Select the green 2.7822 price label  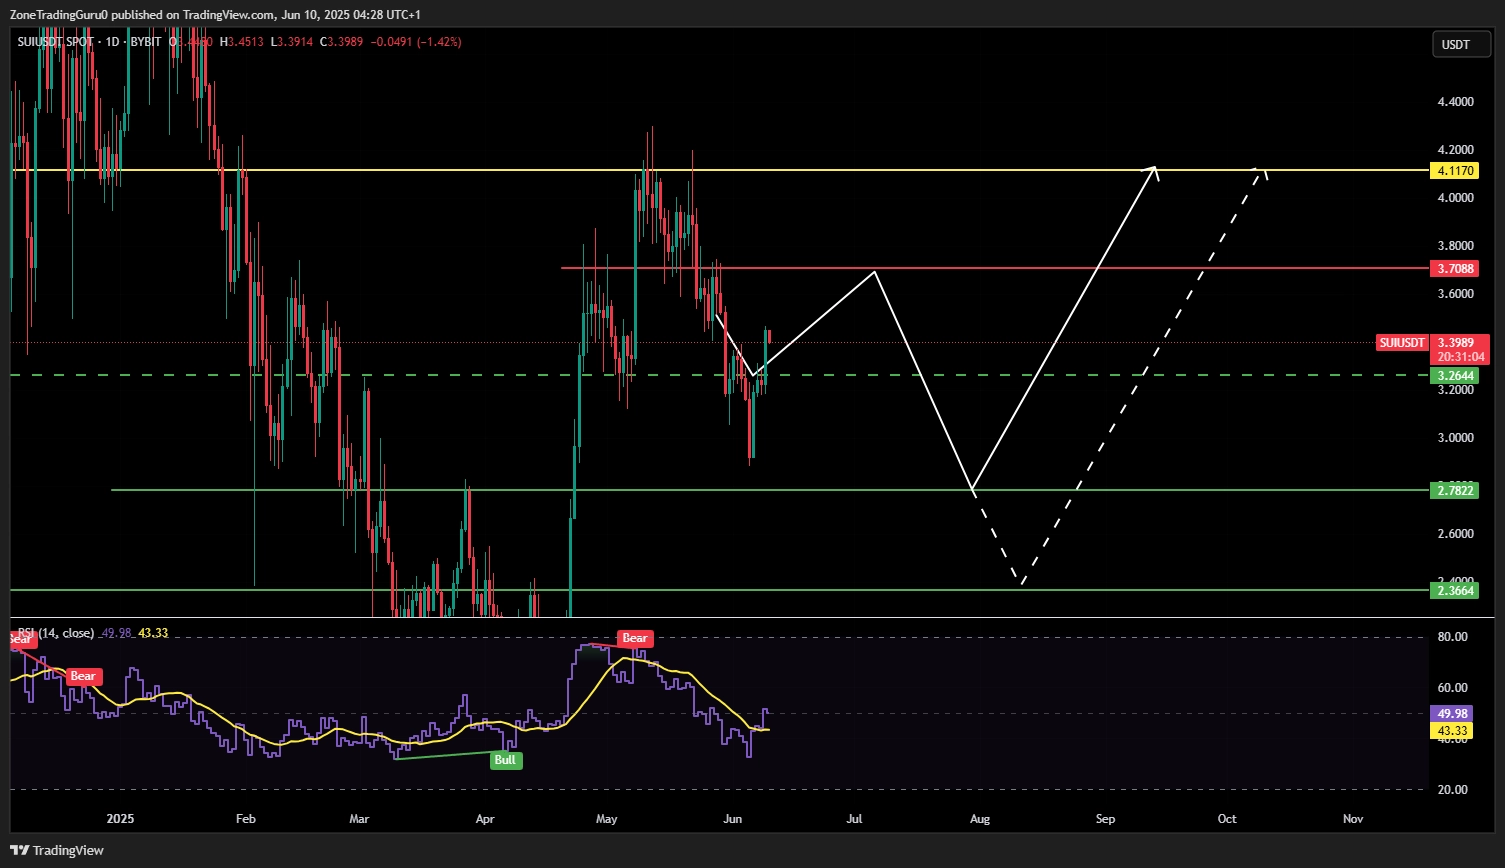1455,490
